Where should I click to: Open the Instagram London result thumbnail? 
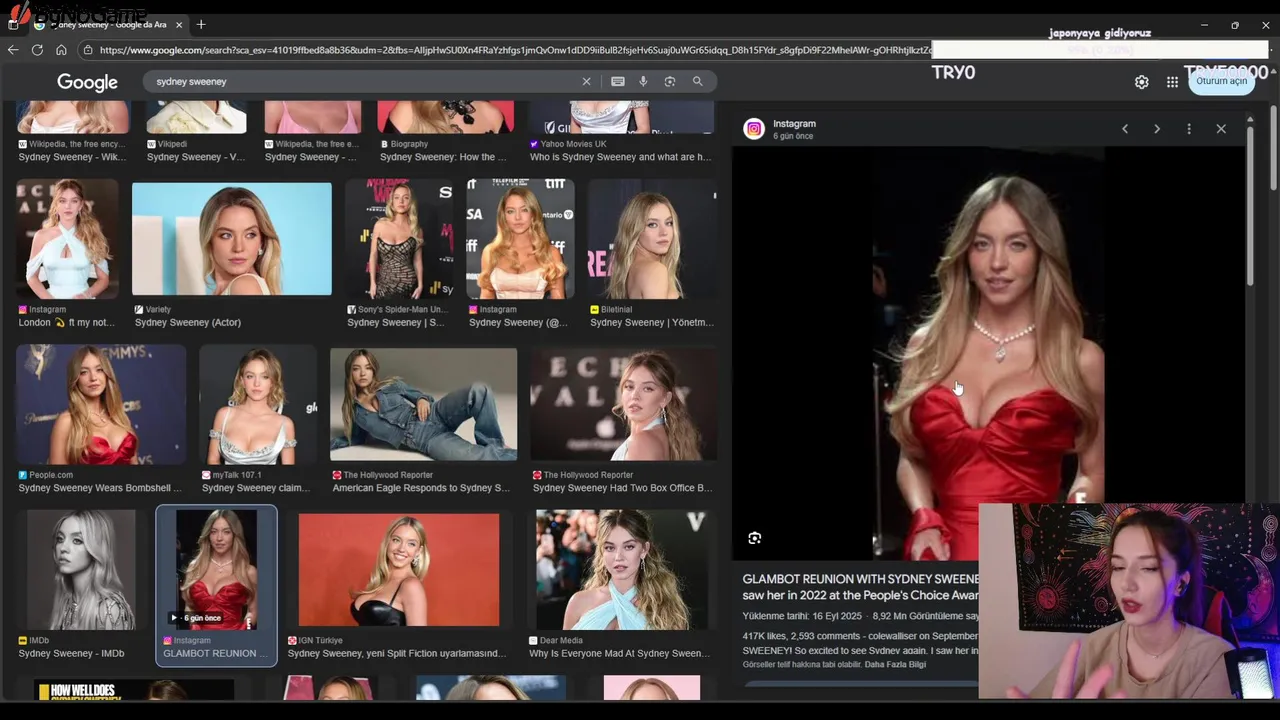coord(67,239)
